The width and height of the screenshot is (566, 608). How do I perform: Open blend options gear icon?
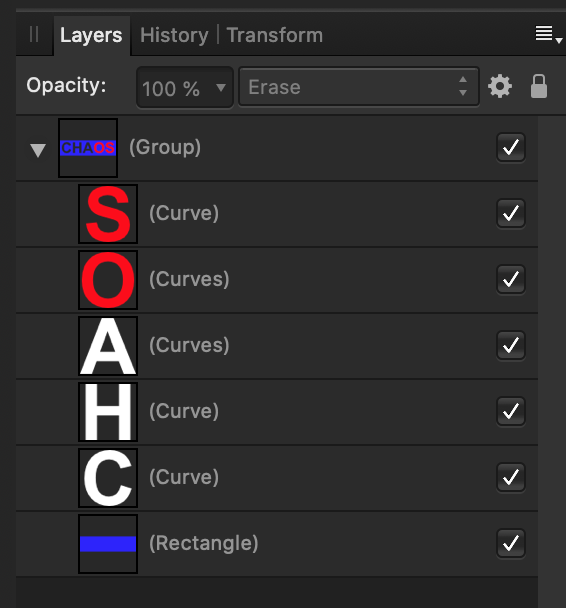tap(500, 86)
